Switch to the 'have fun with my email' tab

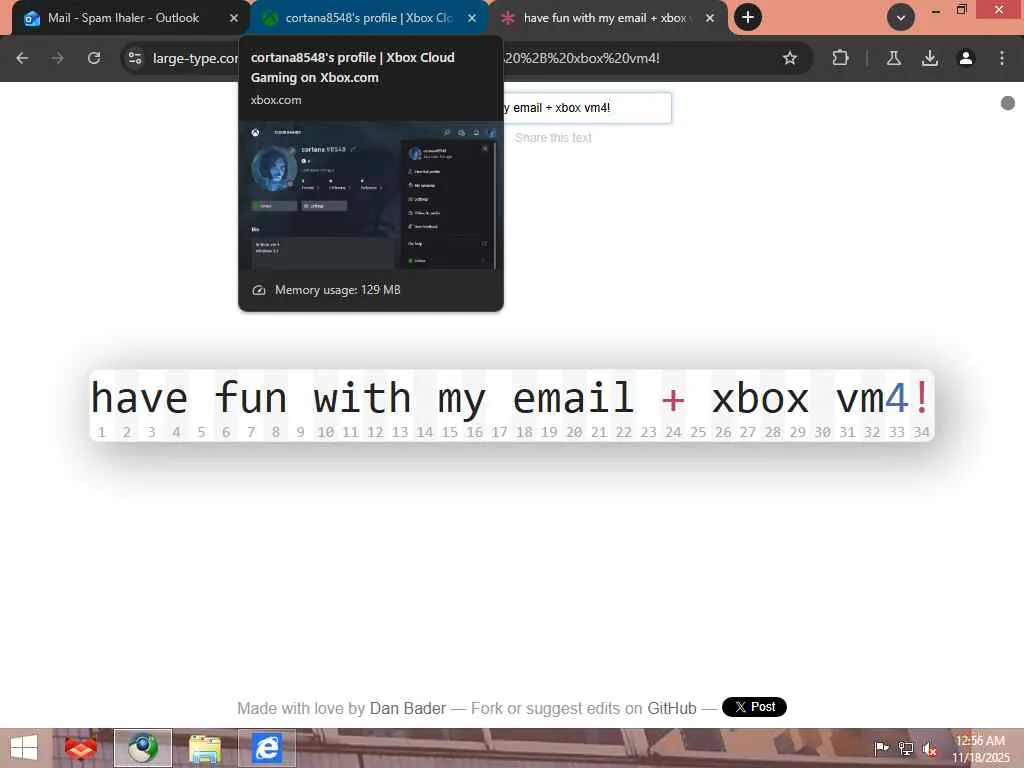click(607, 18)
